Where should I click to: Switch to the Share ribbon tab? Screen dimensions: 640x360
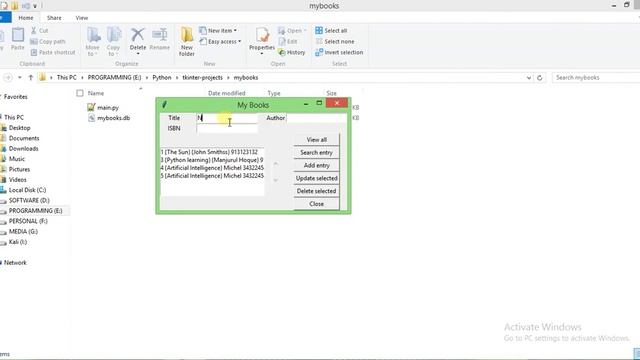coord(54,18)
